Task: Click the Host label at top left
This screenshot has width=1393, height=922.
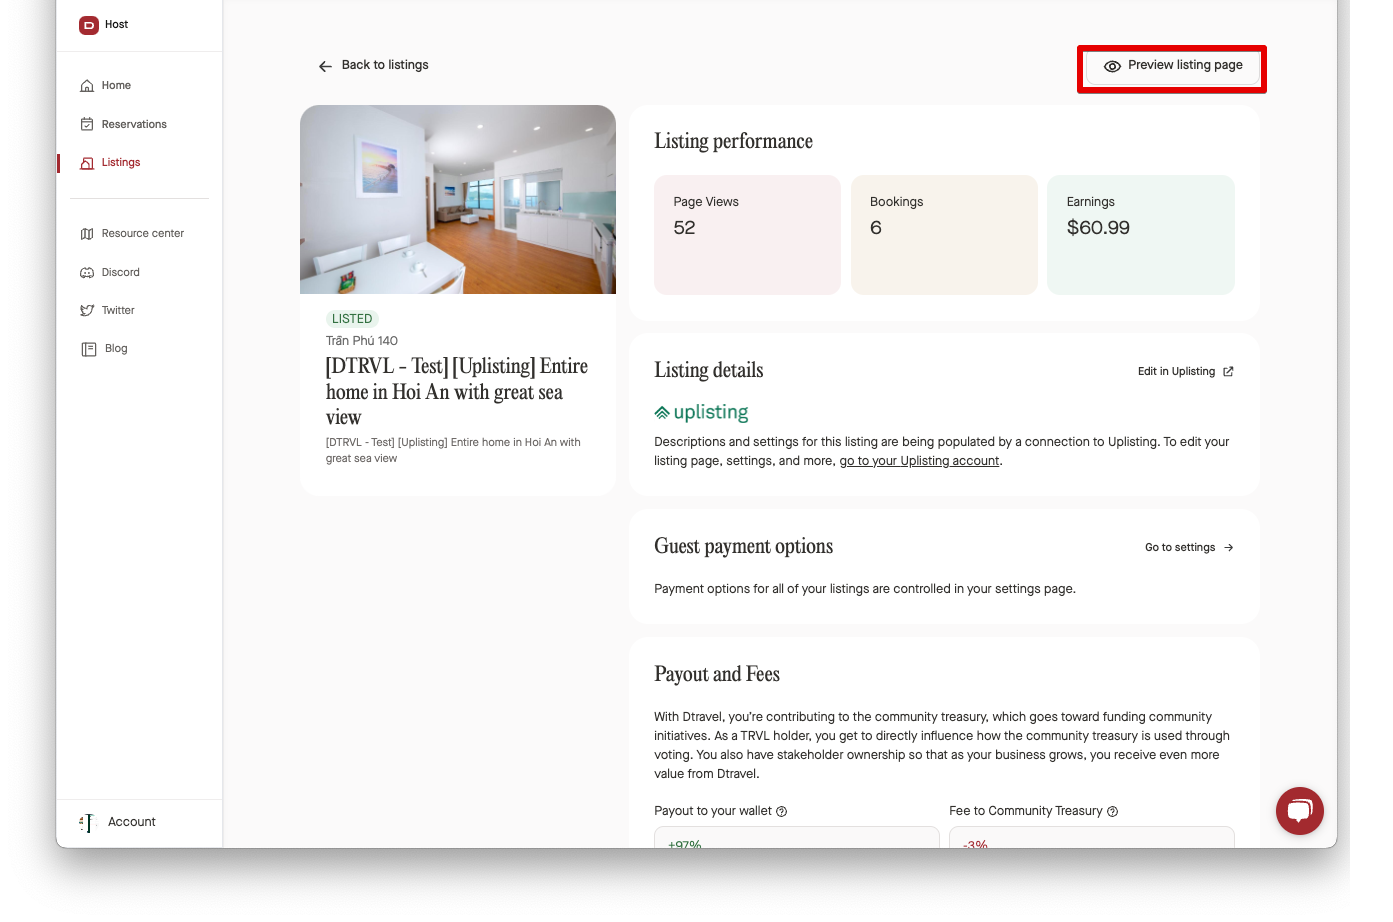Action: coord(116,25)
